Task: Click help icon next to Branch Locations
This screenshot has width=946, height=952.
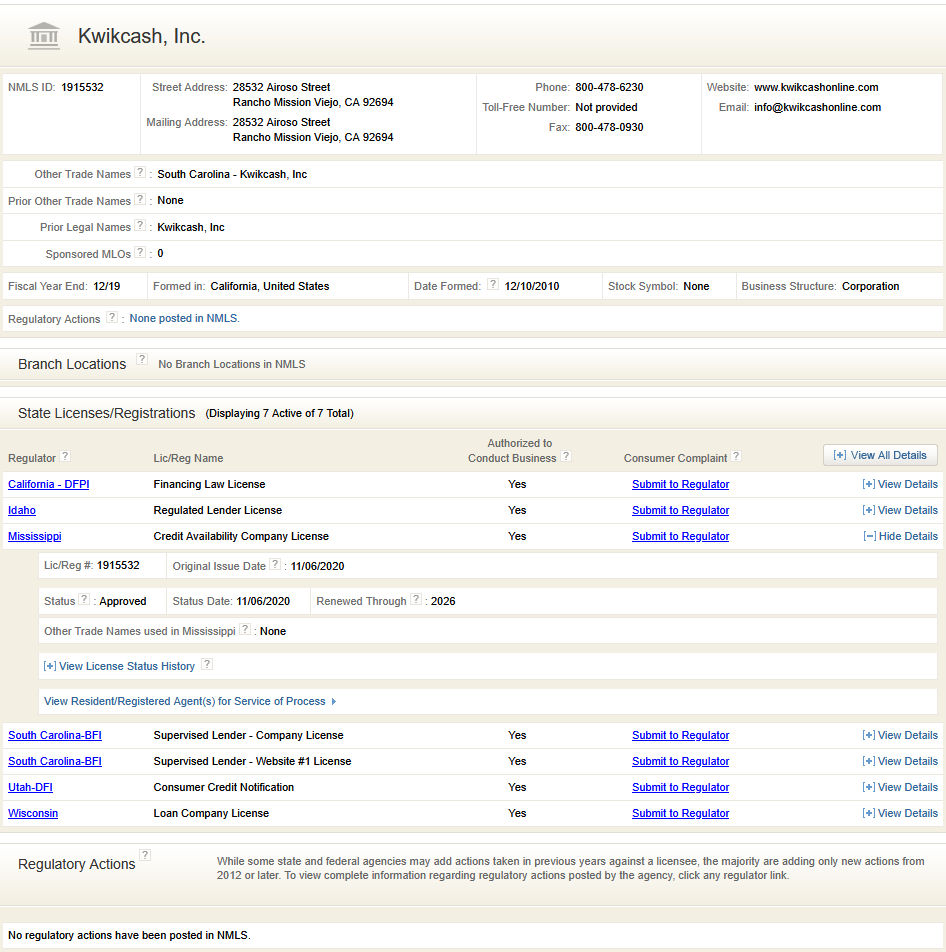Action: (142, 360)
